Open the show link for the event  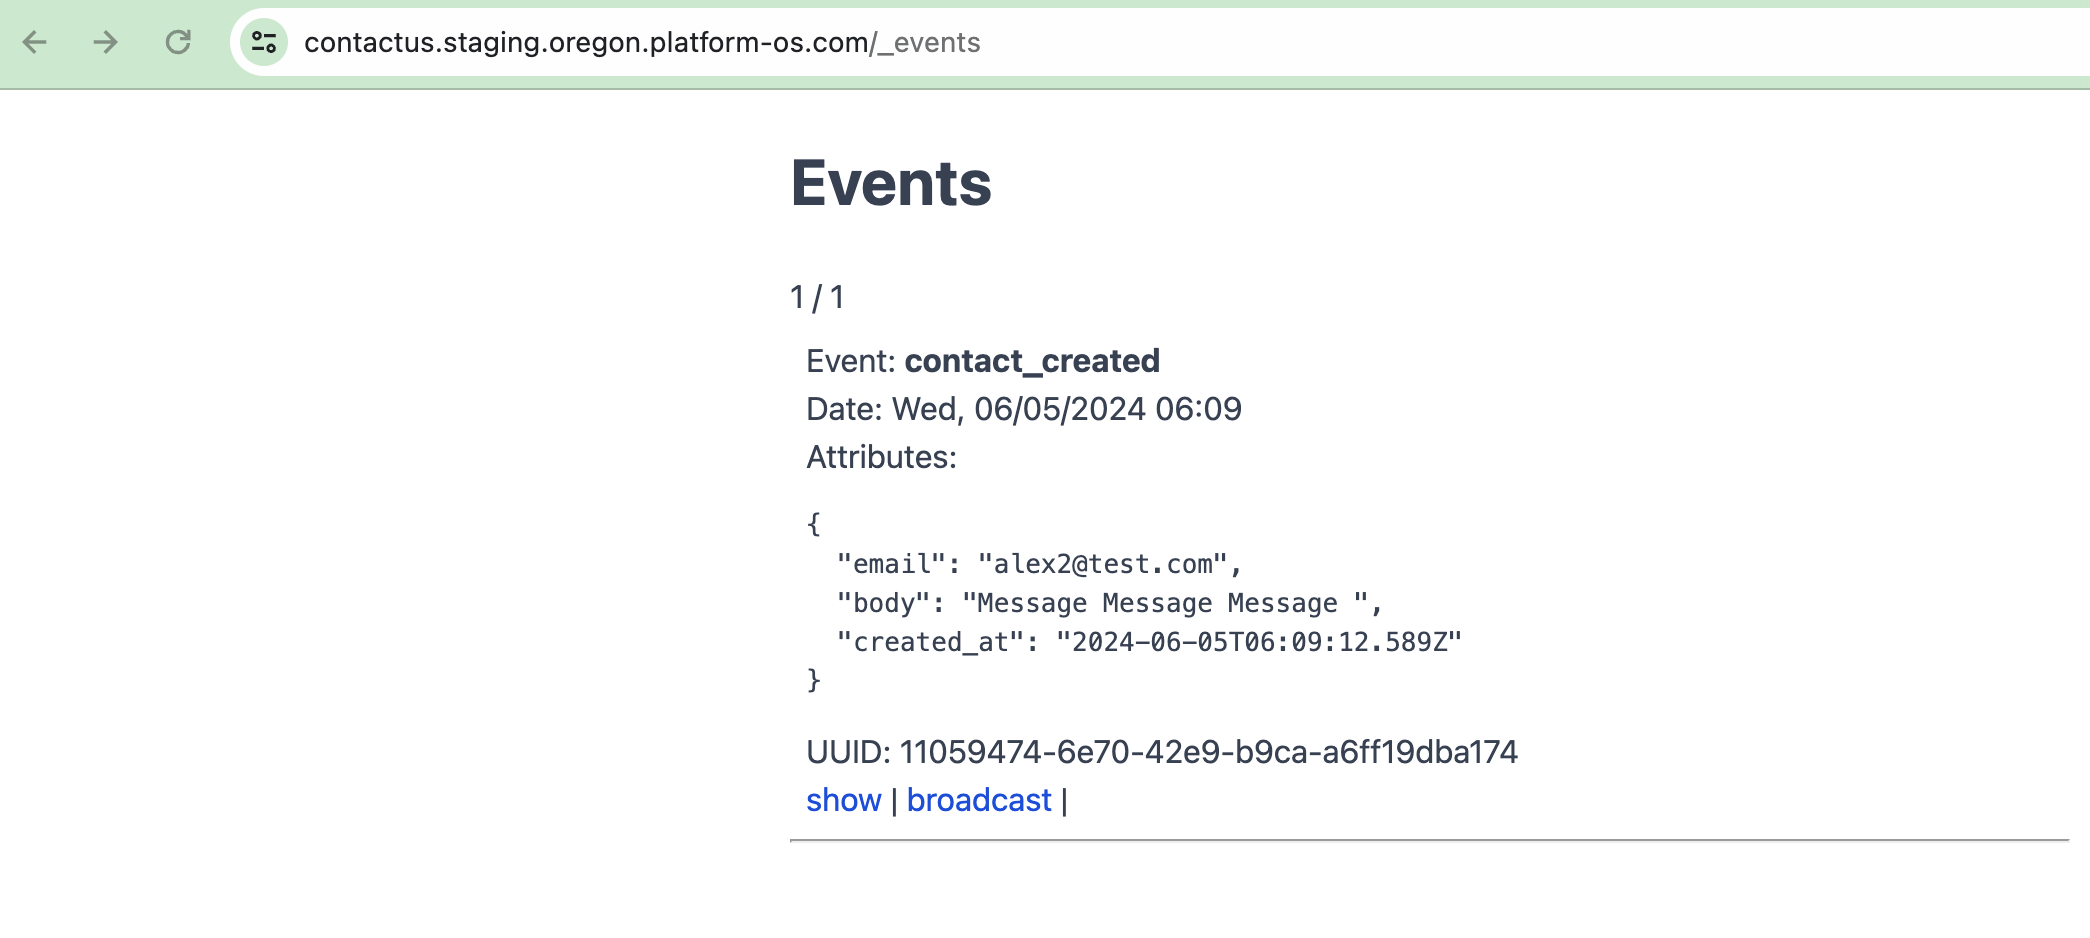point(843,800)
